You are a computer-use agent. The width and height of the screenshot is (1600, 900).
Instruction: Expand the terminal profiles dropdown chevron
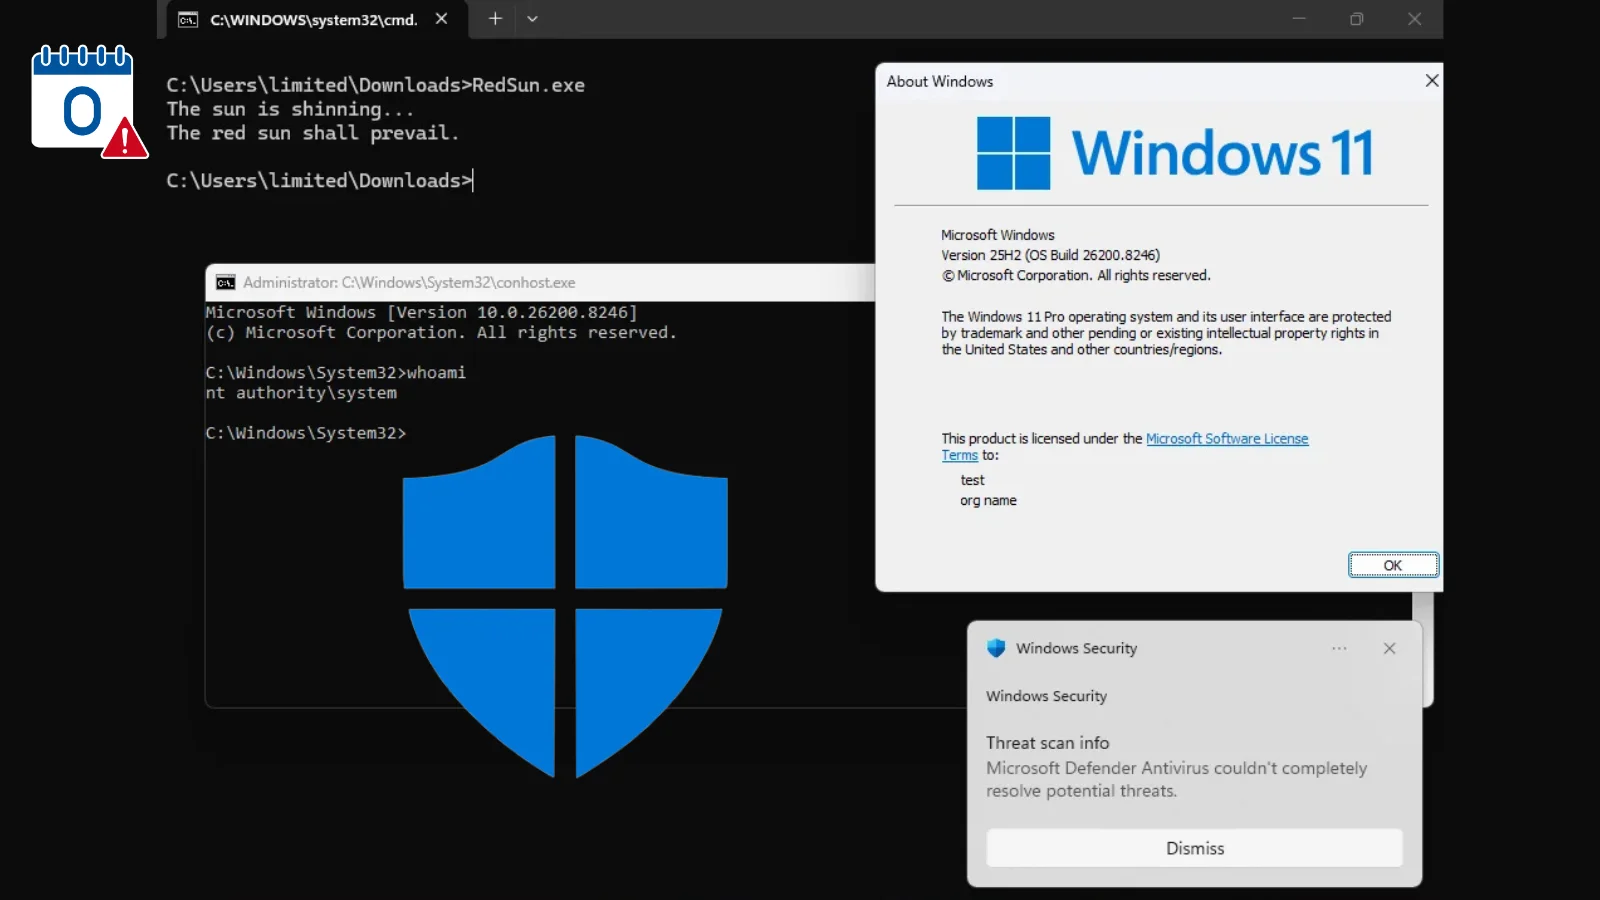click(x=532, y=19)
